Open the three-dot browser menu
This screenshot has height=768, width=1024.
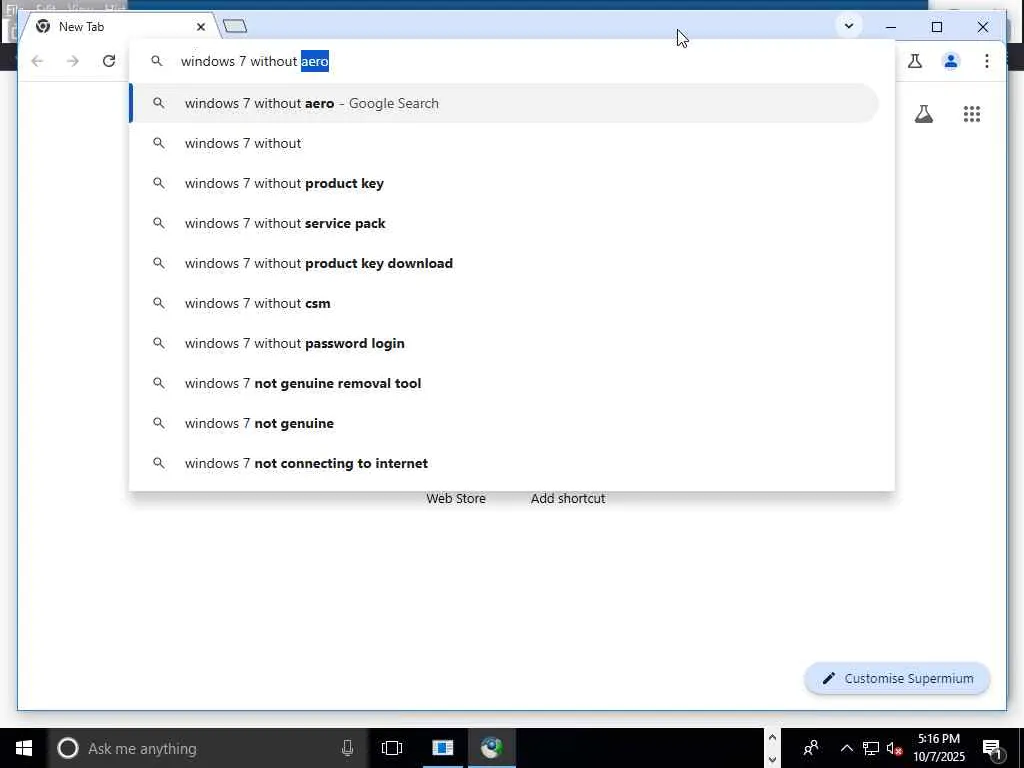pos(987,61)
